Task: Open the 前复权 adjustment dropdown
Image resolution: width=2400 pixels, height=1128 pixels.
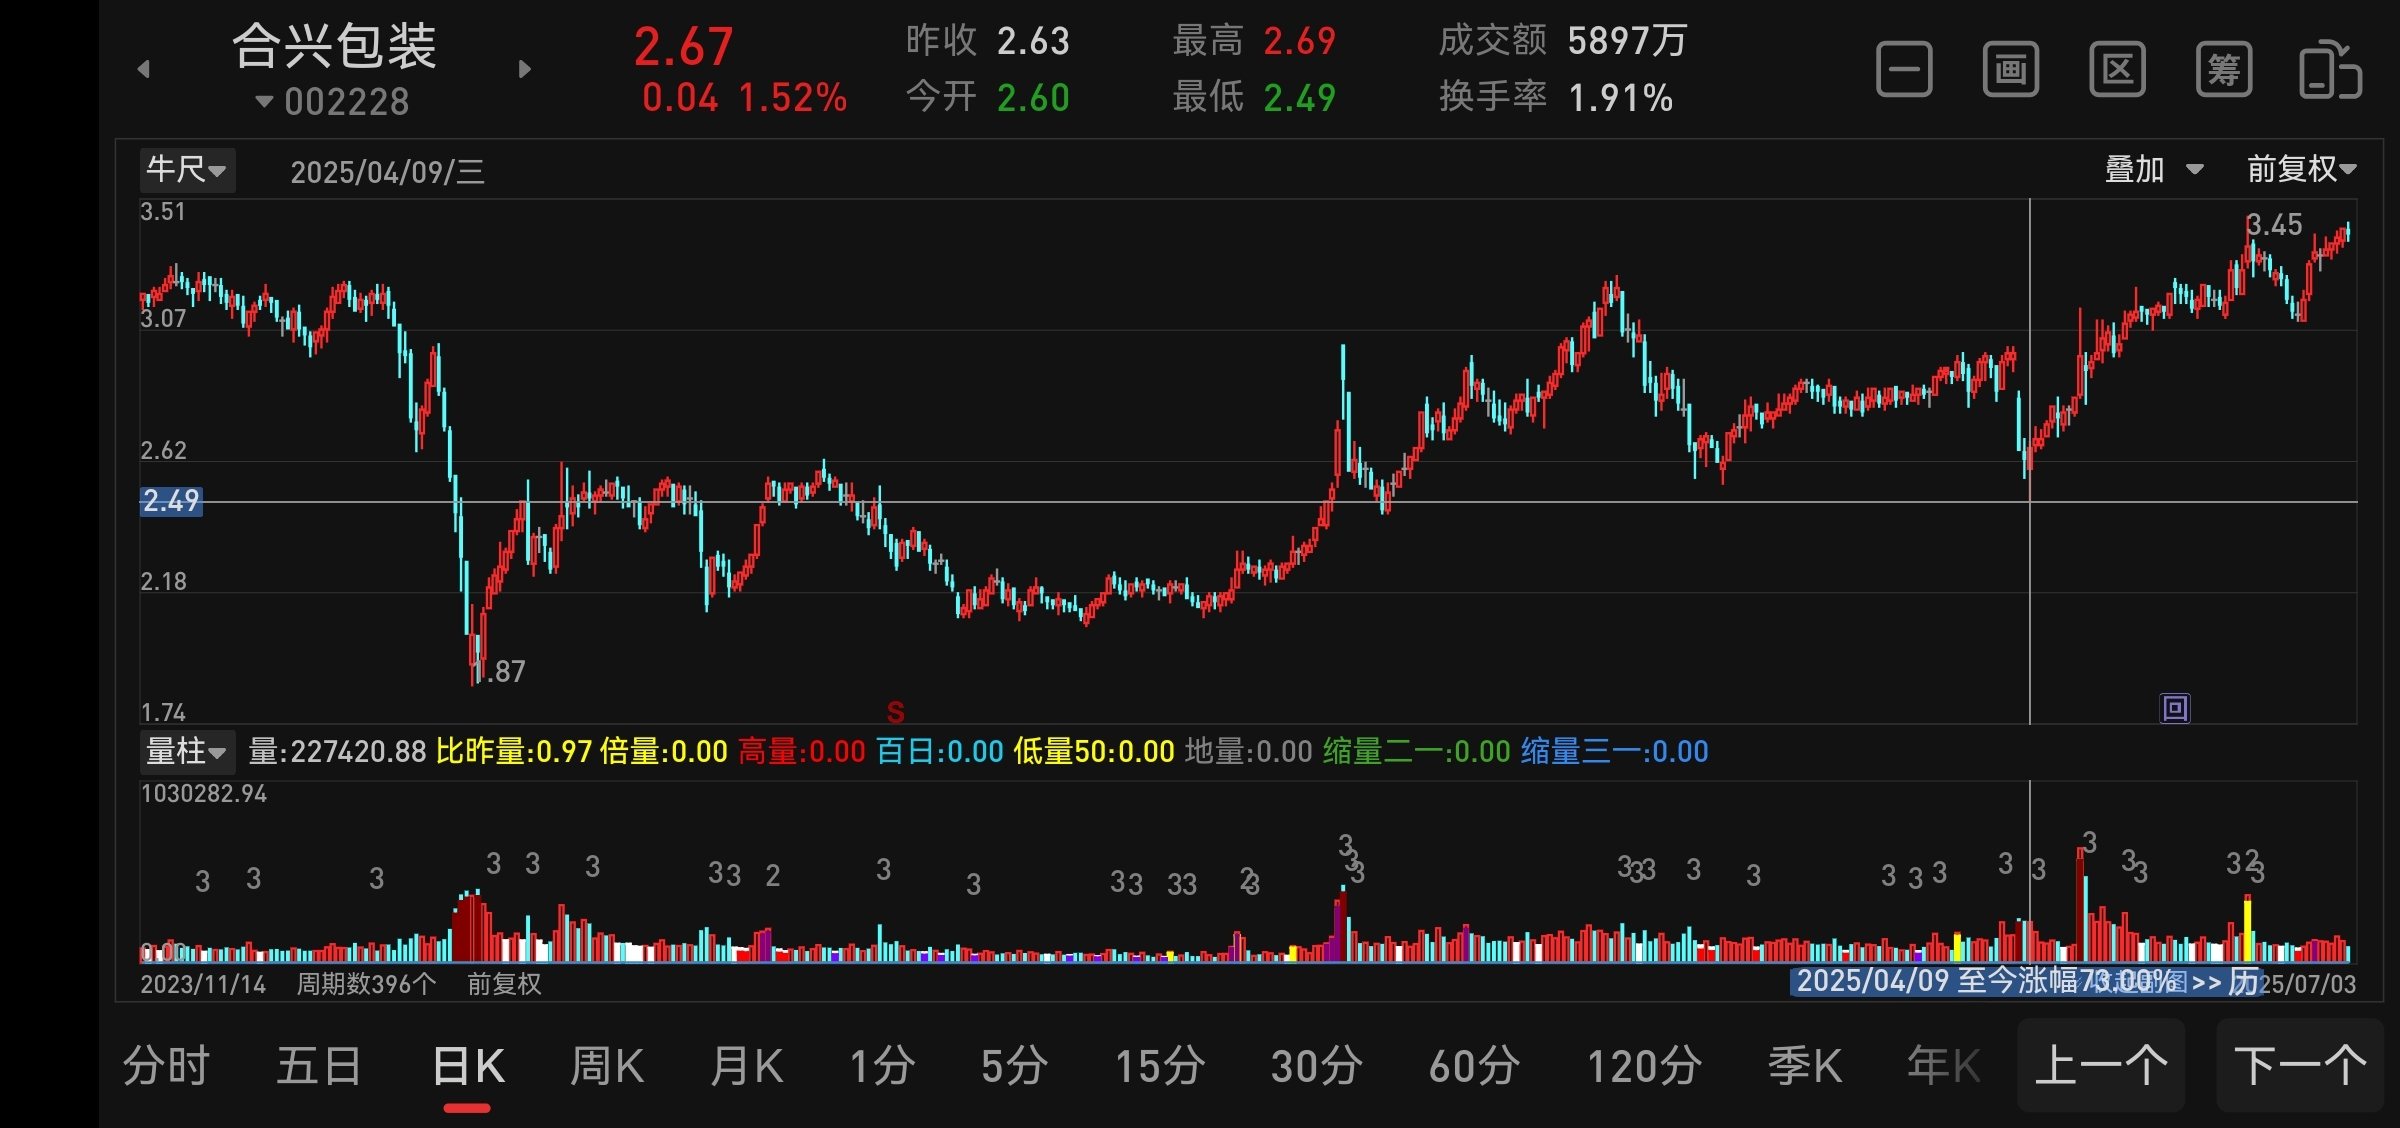Action: [2300, 170]
